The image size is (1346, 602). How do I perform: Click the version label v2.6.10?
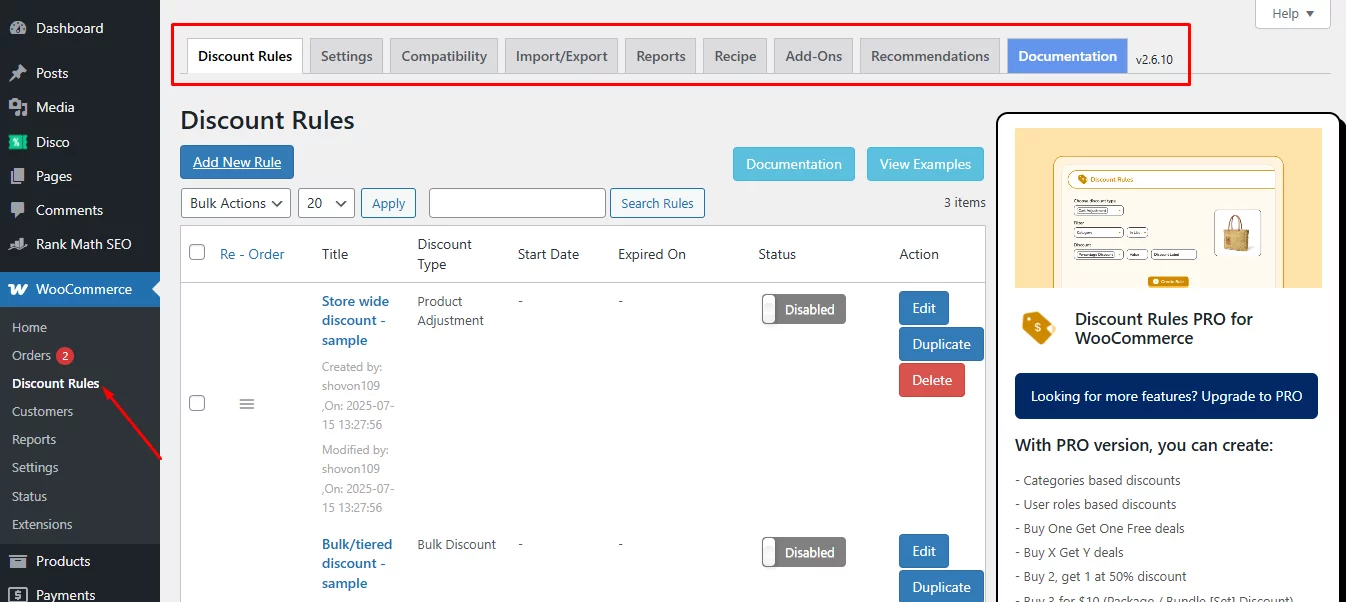1154,60
